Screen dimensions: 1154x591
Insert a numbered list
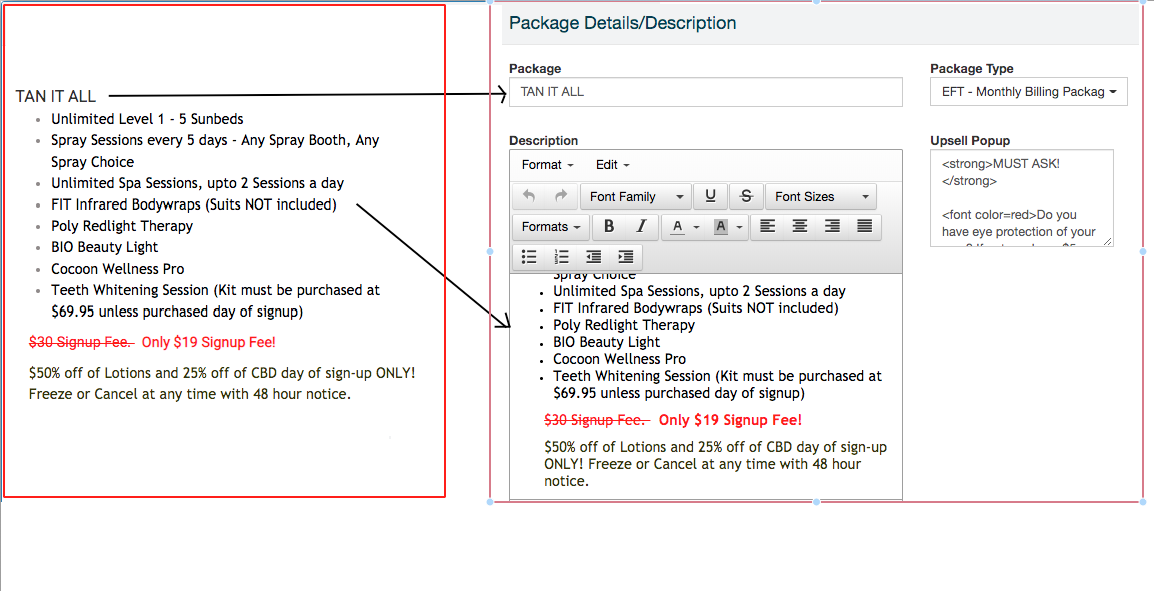point(562,257)
